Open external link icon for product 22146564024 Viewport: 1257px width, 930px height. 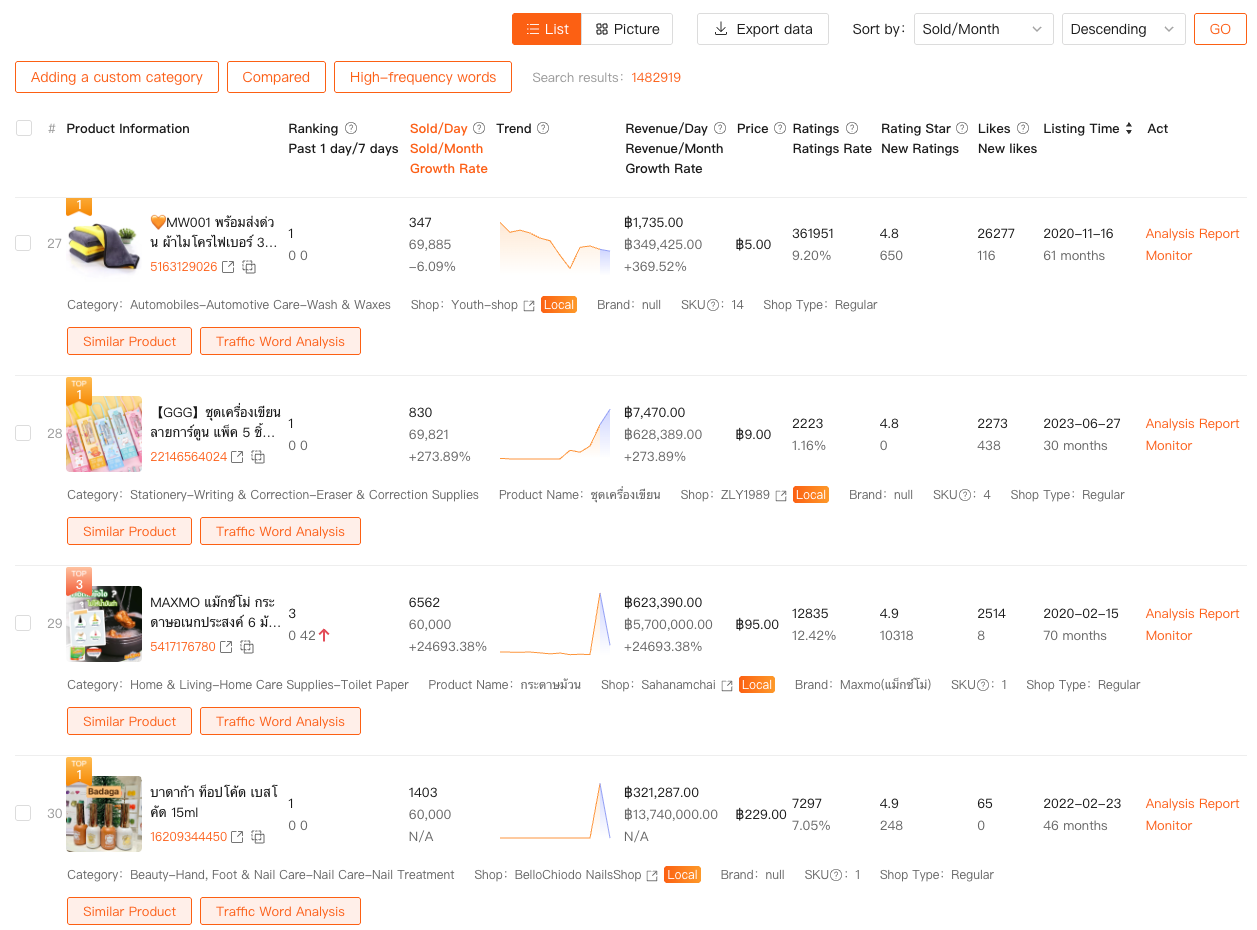pos(237,457)
